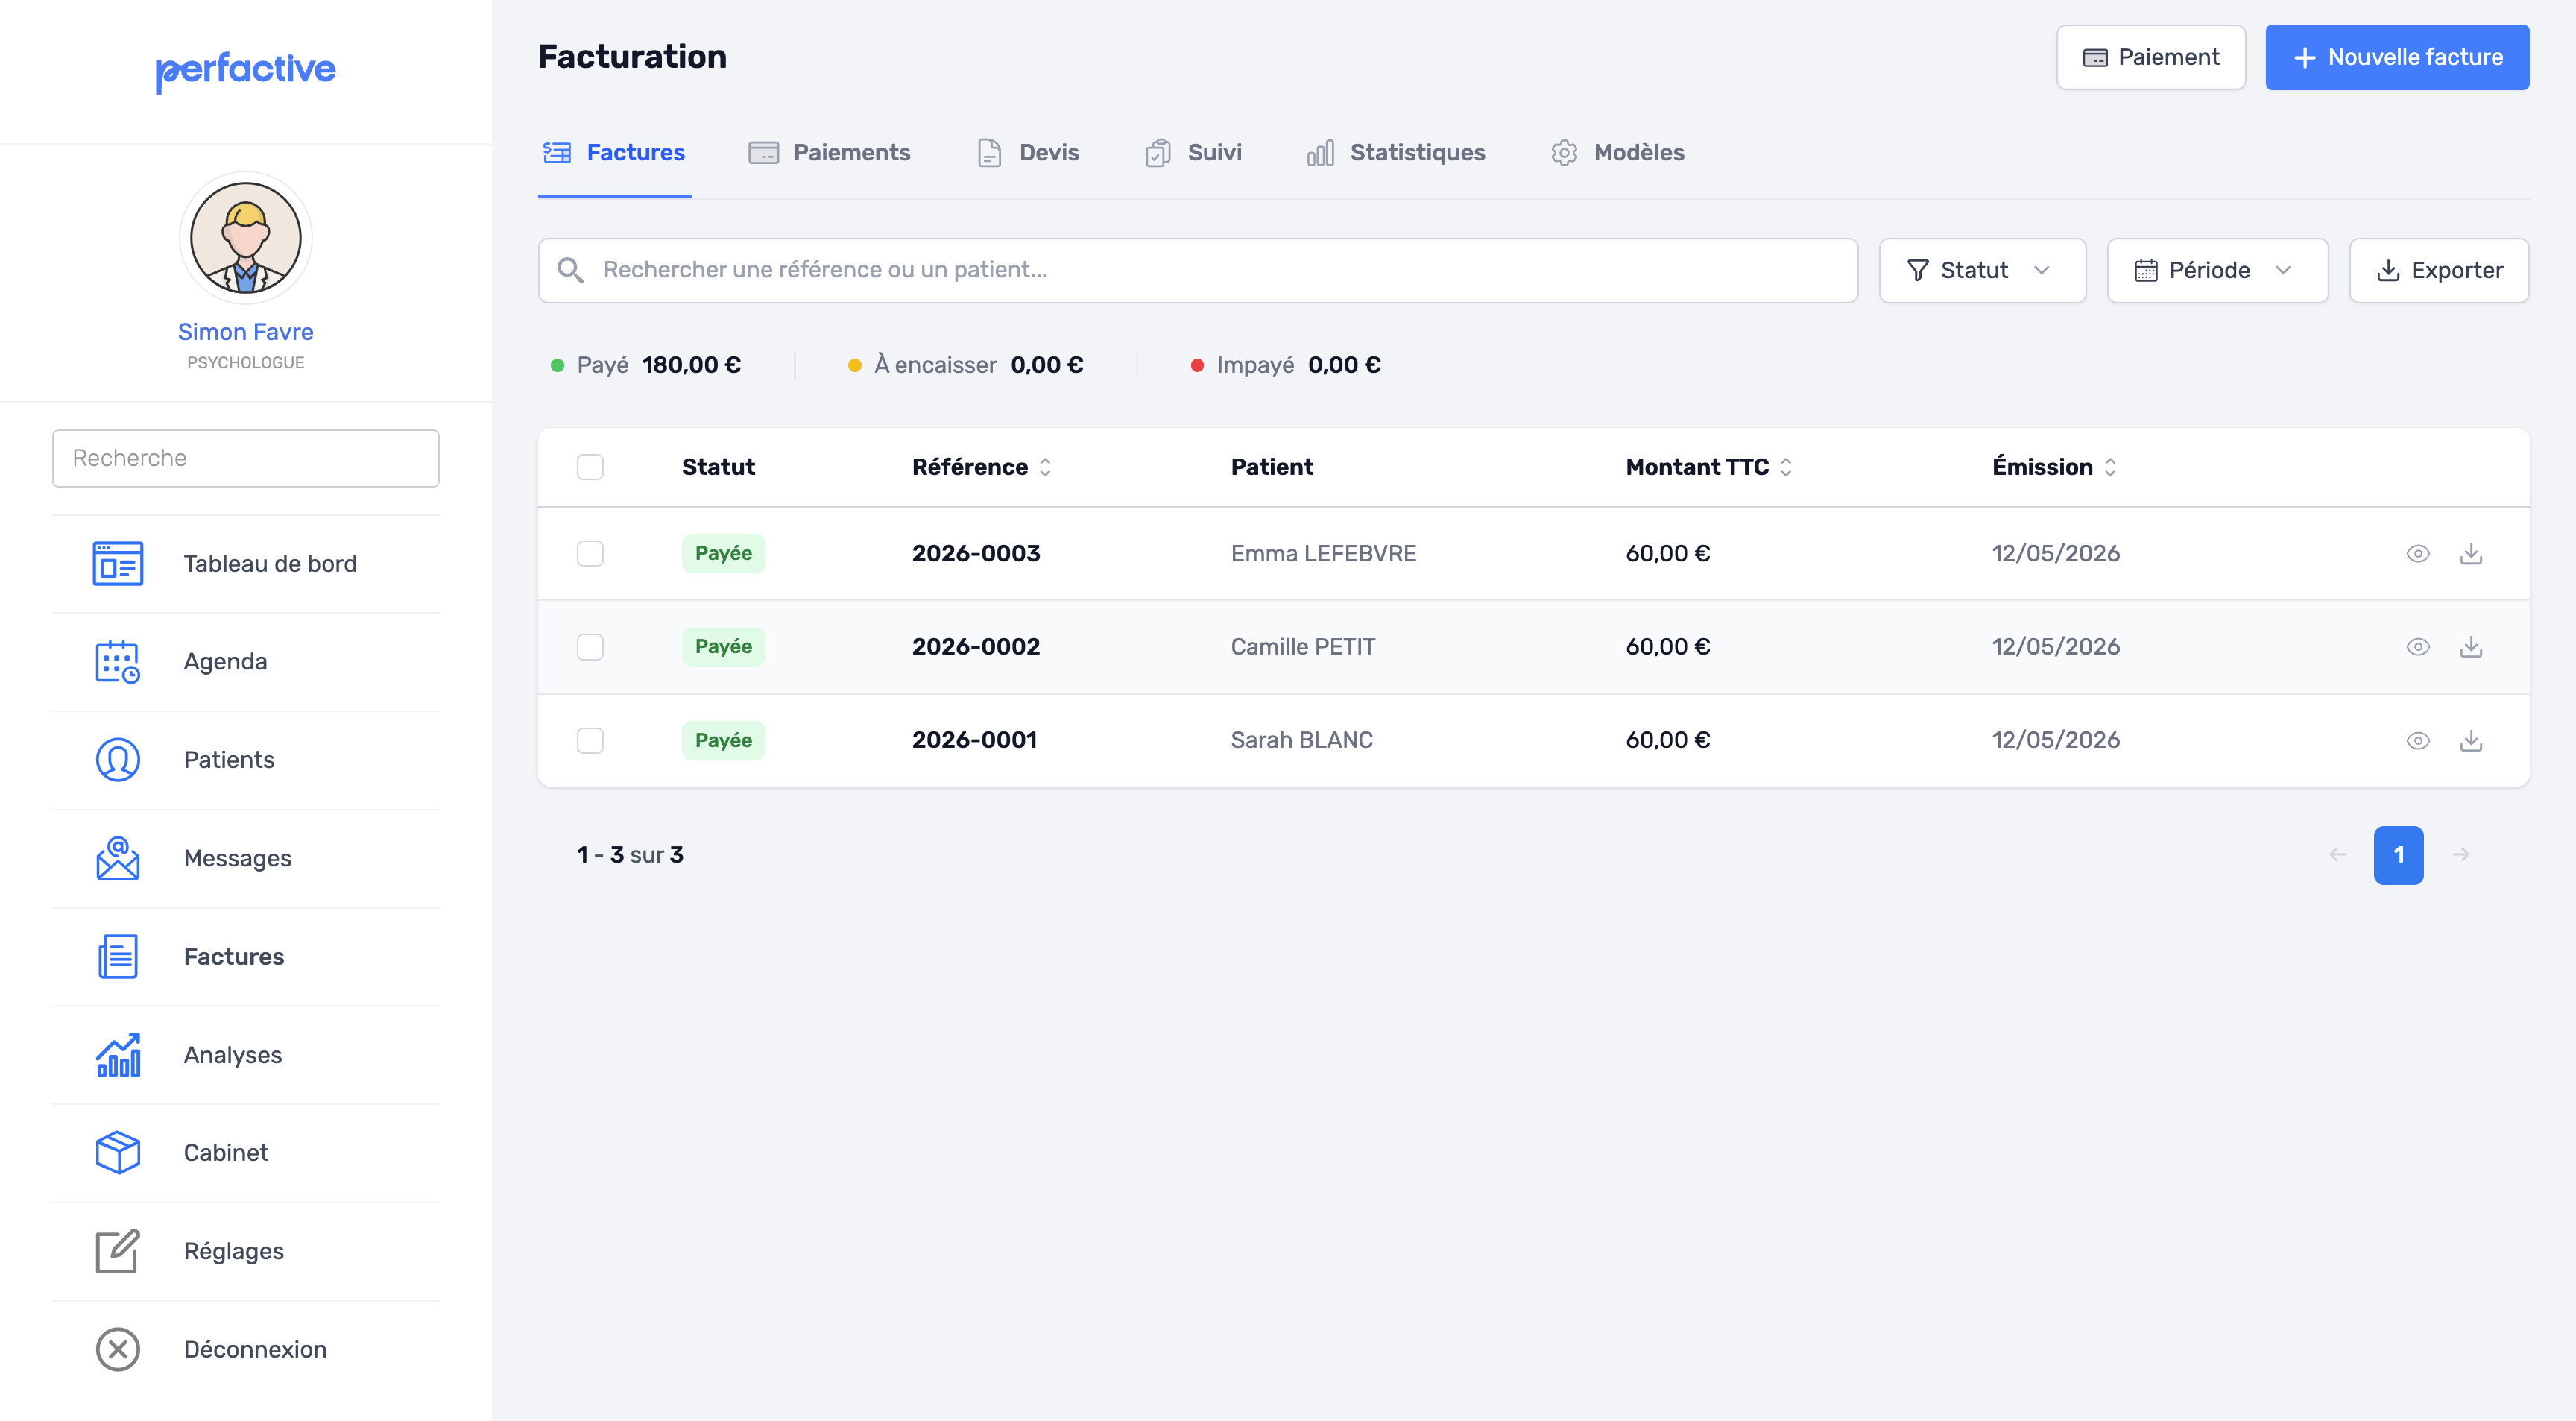View invoice 2026-0001 with eye icon
This screenshot has height=1421, width=2576.
(2418, 740)
